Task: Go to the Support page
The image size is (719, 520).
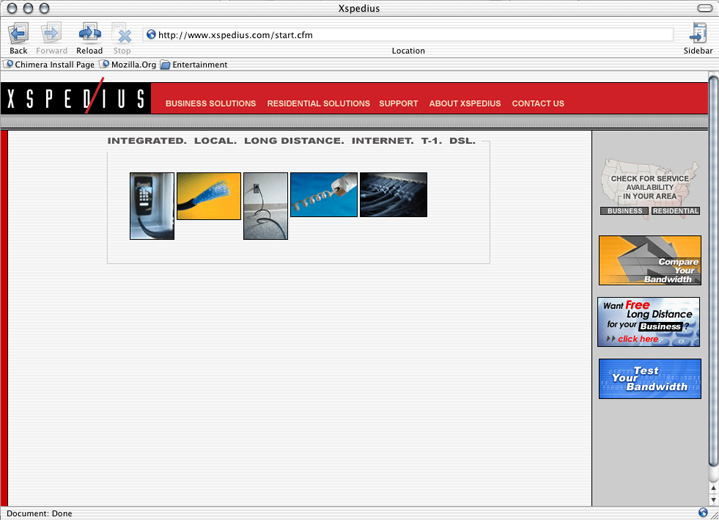Action: (398, 103)
